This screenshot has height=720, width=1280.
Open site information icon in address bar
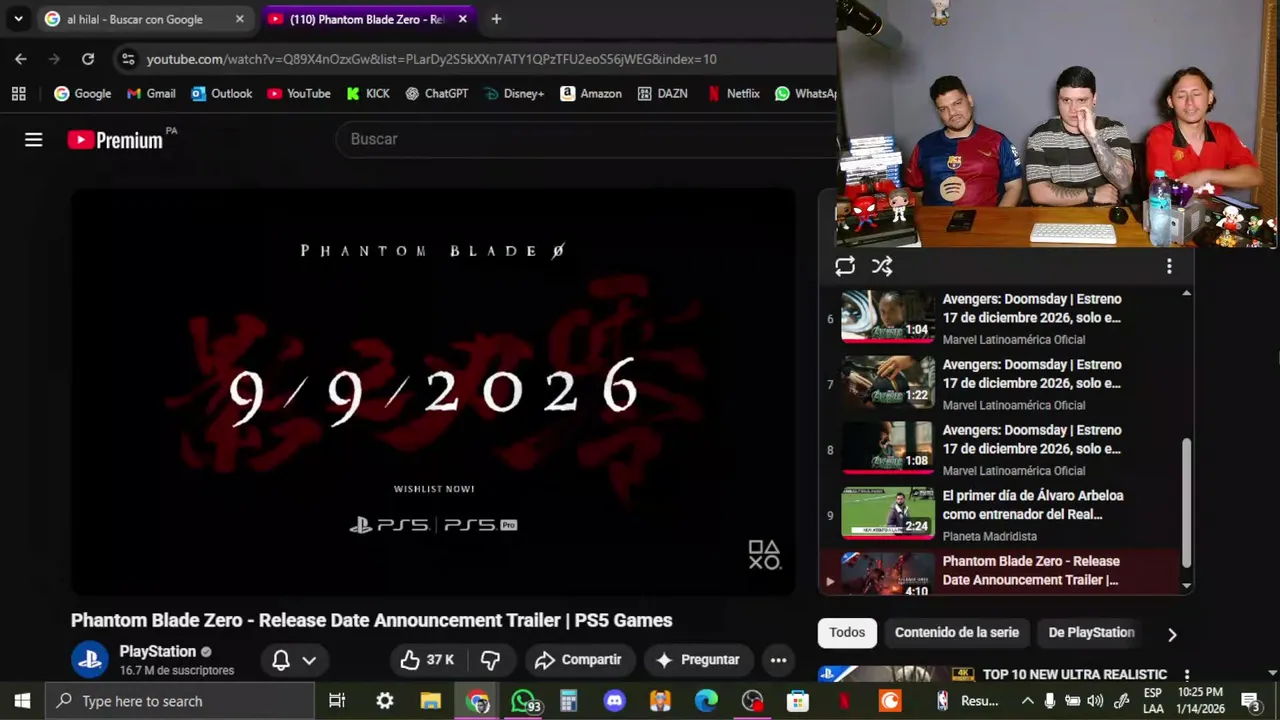coord(128,59)
